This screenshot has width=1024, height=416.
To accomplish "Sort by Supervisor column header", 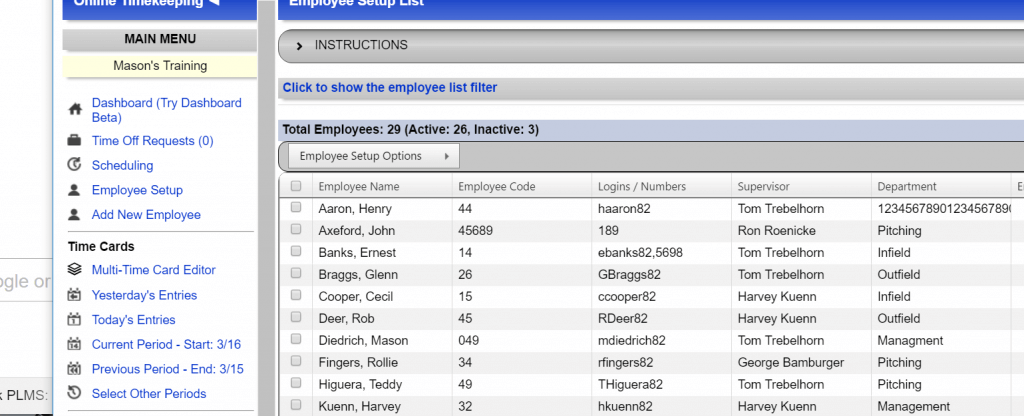I will click(763, 187).
